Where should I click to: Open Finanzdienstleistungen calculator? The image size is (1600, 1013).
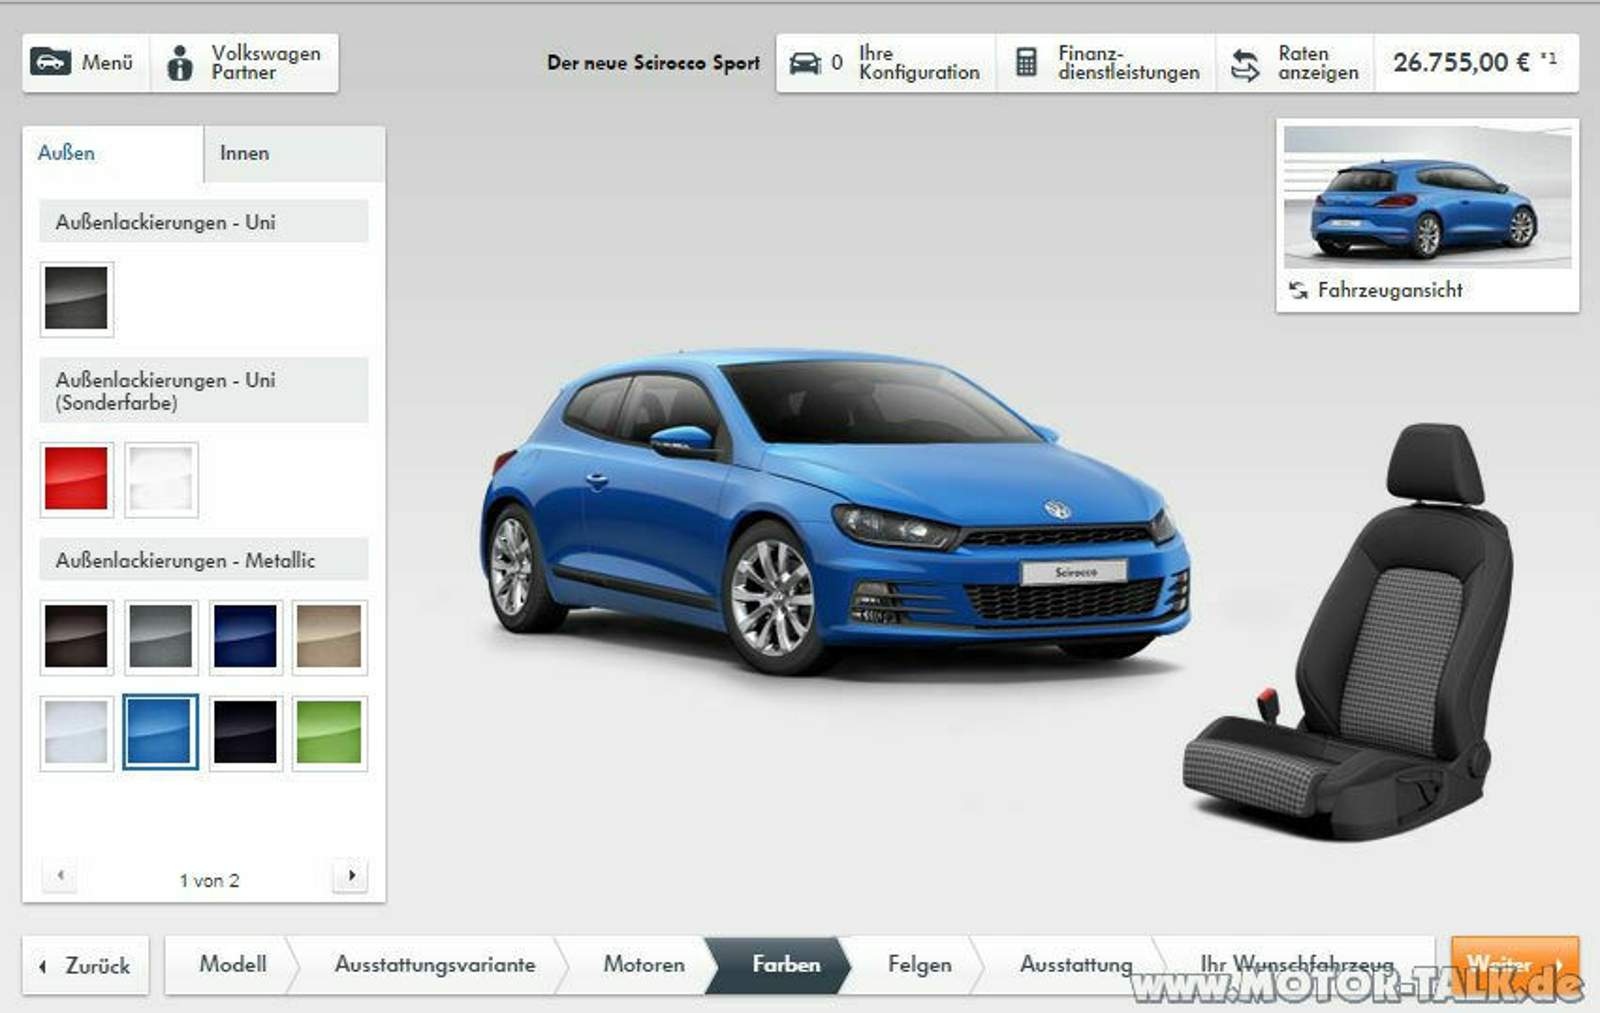1106,63
